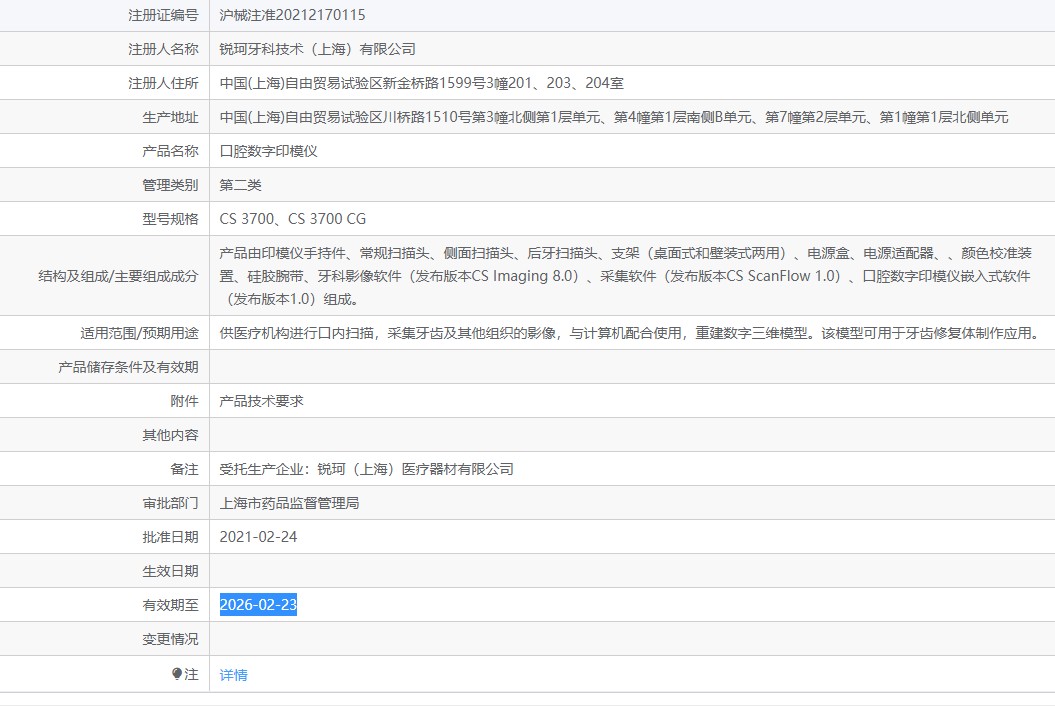1055x706 pixels.
Task: Click the product name 口腔数字印模仪
Action: pos(268,151)
